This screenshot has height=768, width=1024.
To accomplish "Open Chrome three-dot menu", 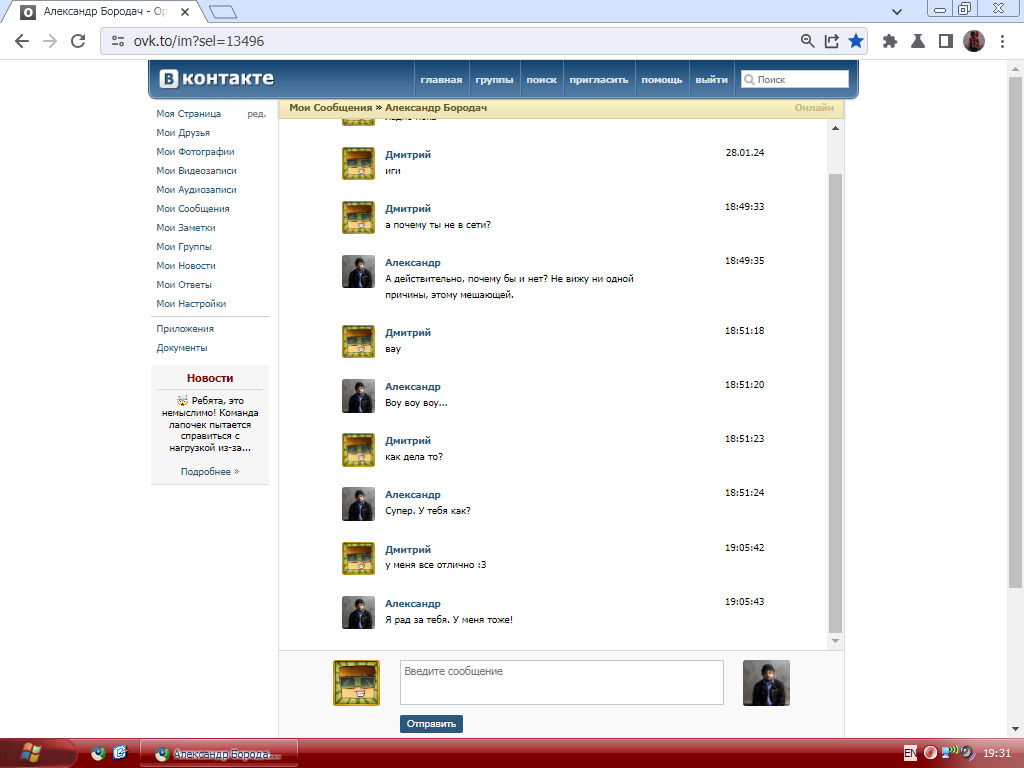I will 1002,41.
